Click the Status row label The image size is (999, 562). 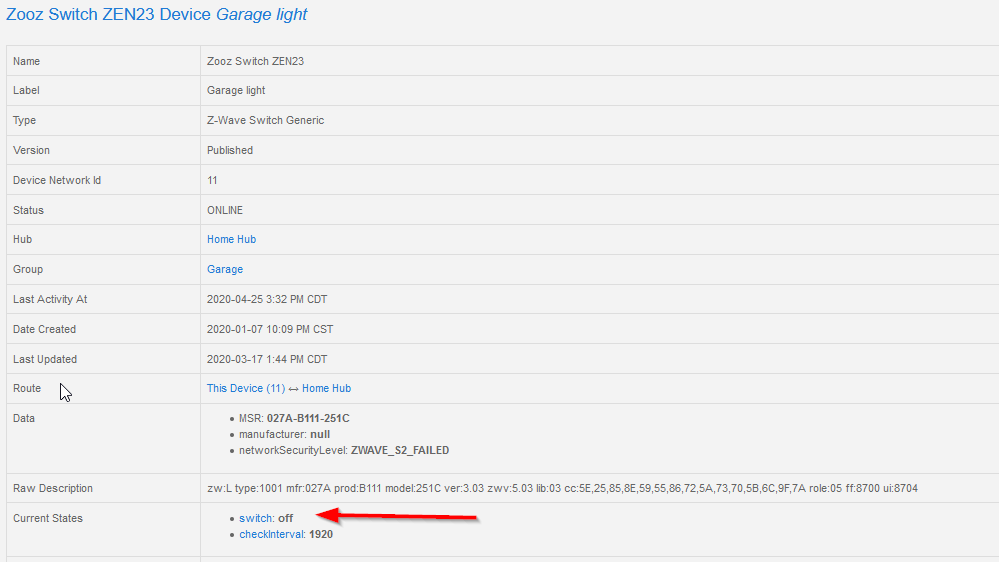[28, 210]
